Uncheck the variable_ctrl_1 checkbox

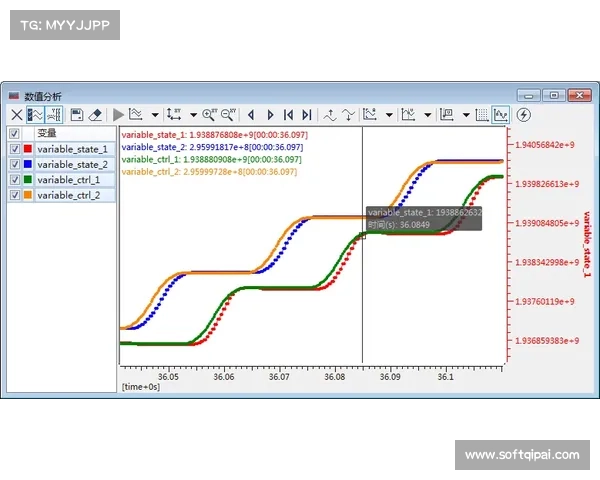pos(15,180)
